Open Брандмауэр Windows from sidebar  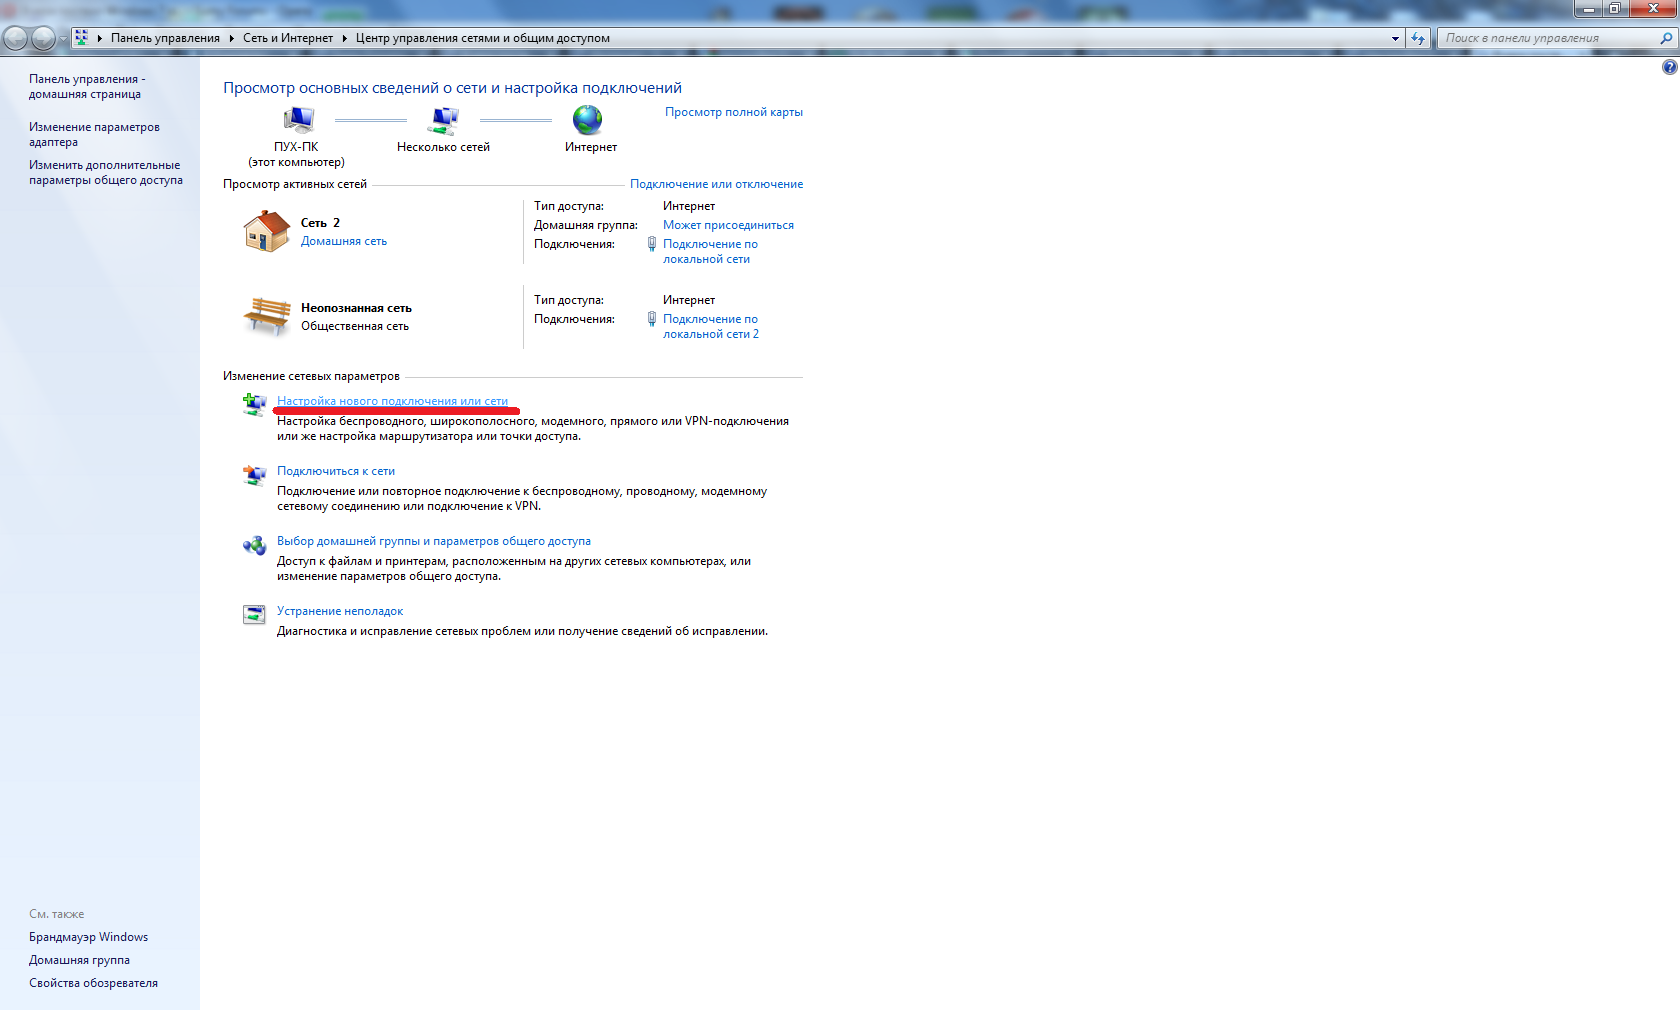88,937
